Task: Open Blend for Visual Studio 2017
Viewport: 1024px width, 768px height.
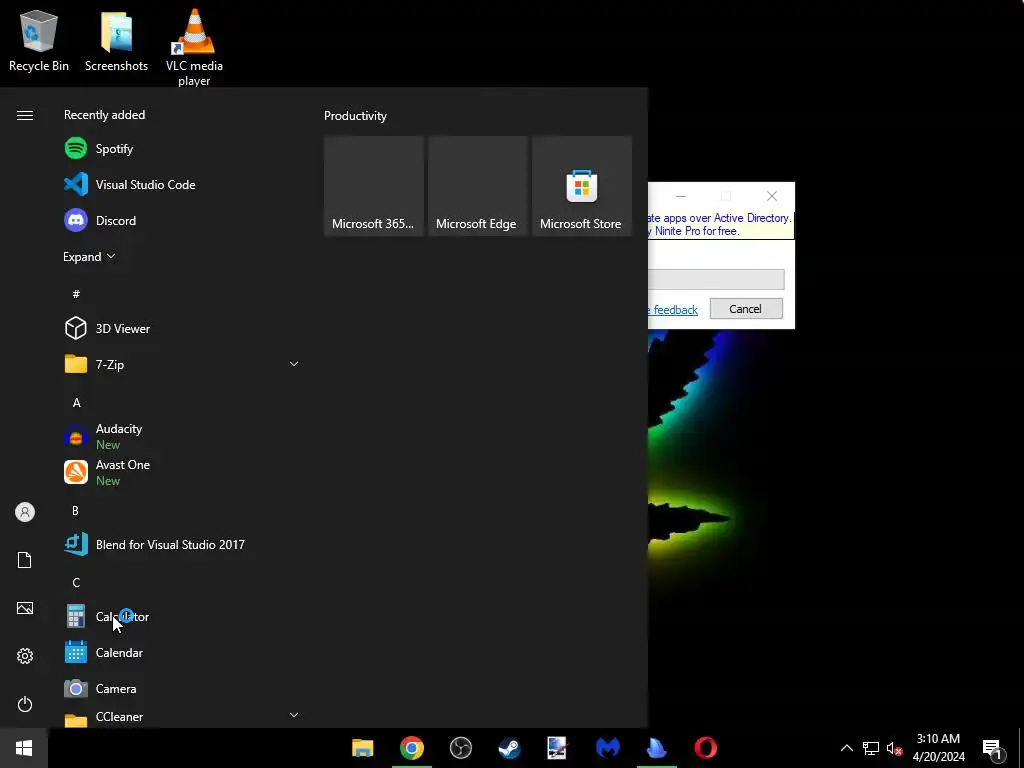Action: (x=181, y=545)
